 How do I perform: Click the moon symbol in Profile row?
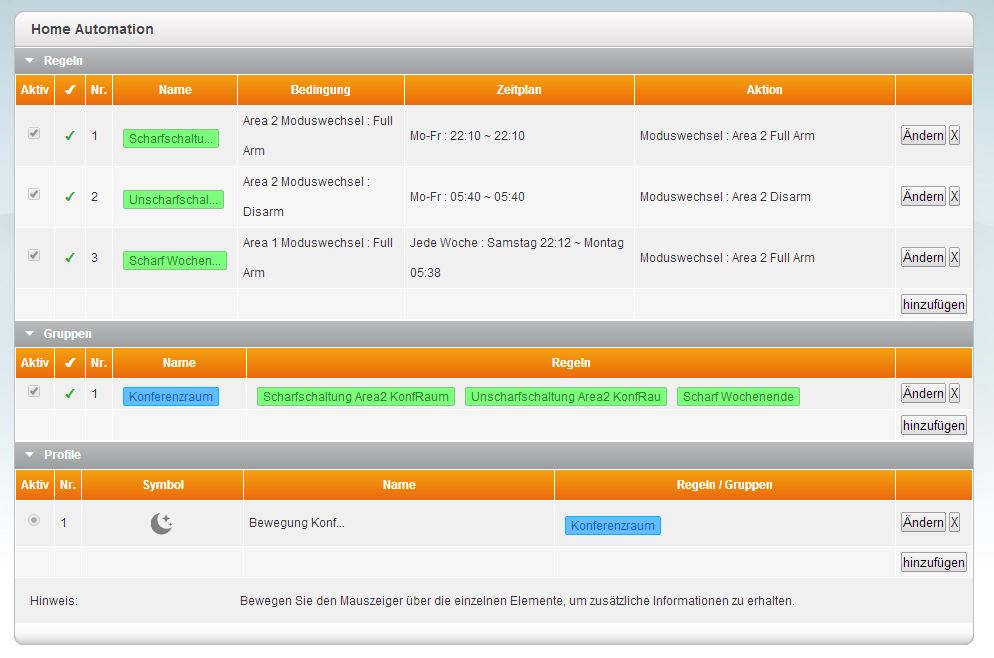coord(162,523)
